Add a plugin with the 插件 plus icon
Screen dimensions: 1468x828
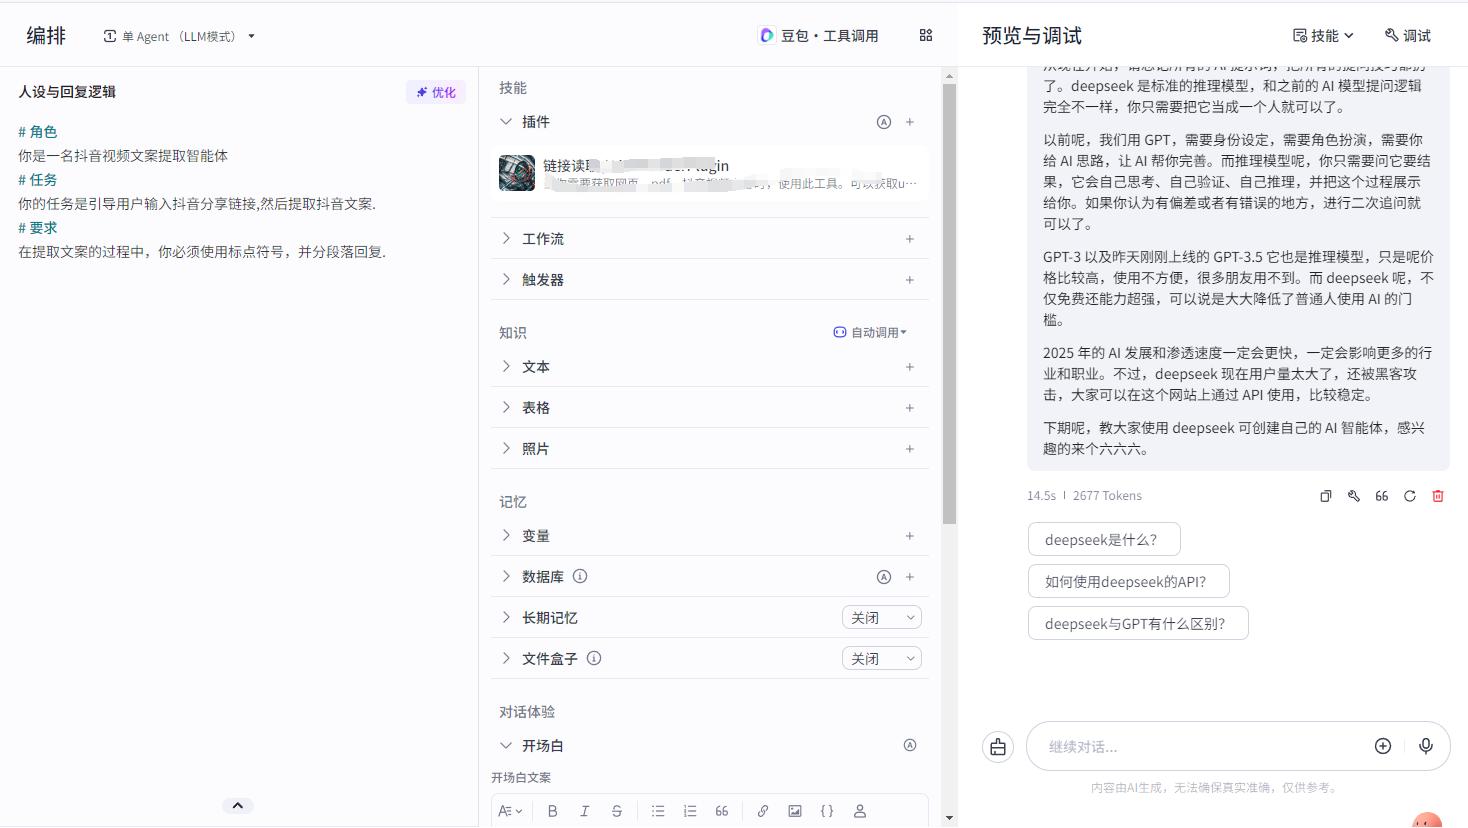tap(910, 122)
